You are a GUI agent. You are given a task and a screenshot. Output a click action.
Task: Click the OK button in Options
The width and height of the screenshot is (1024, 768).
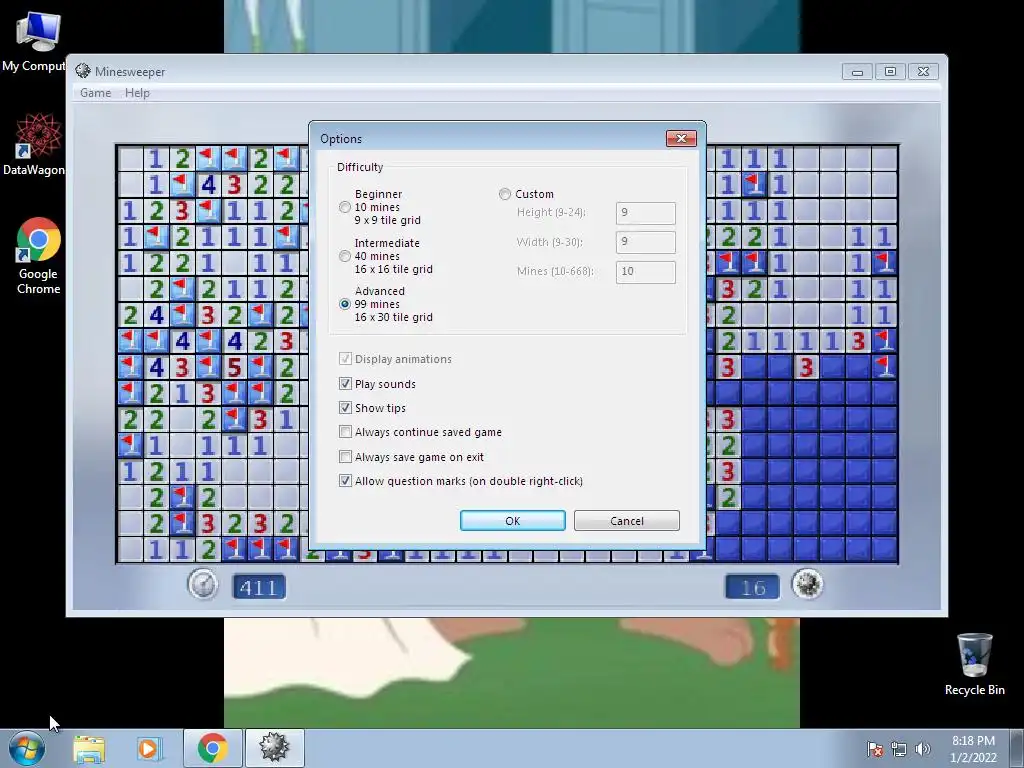(x=513, y=520)
